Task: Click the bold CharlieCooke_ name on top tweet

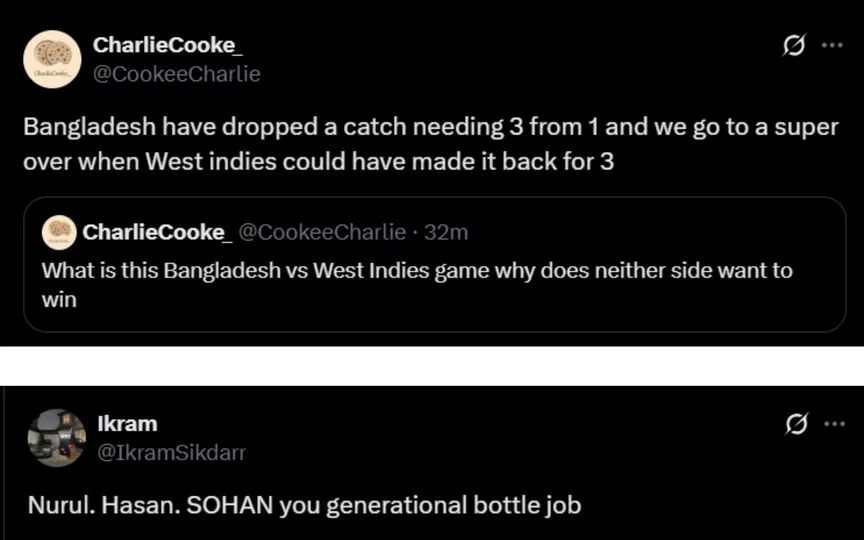Action: [159, 45]
